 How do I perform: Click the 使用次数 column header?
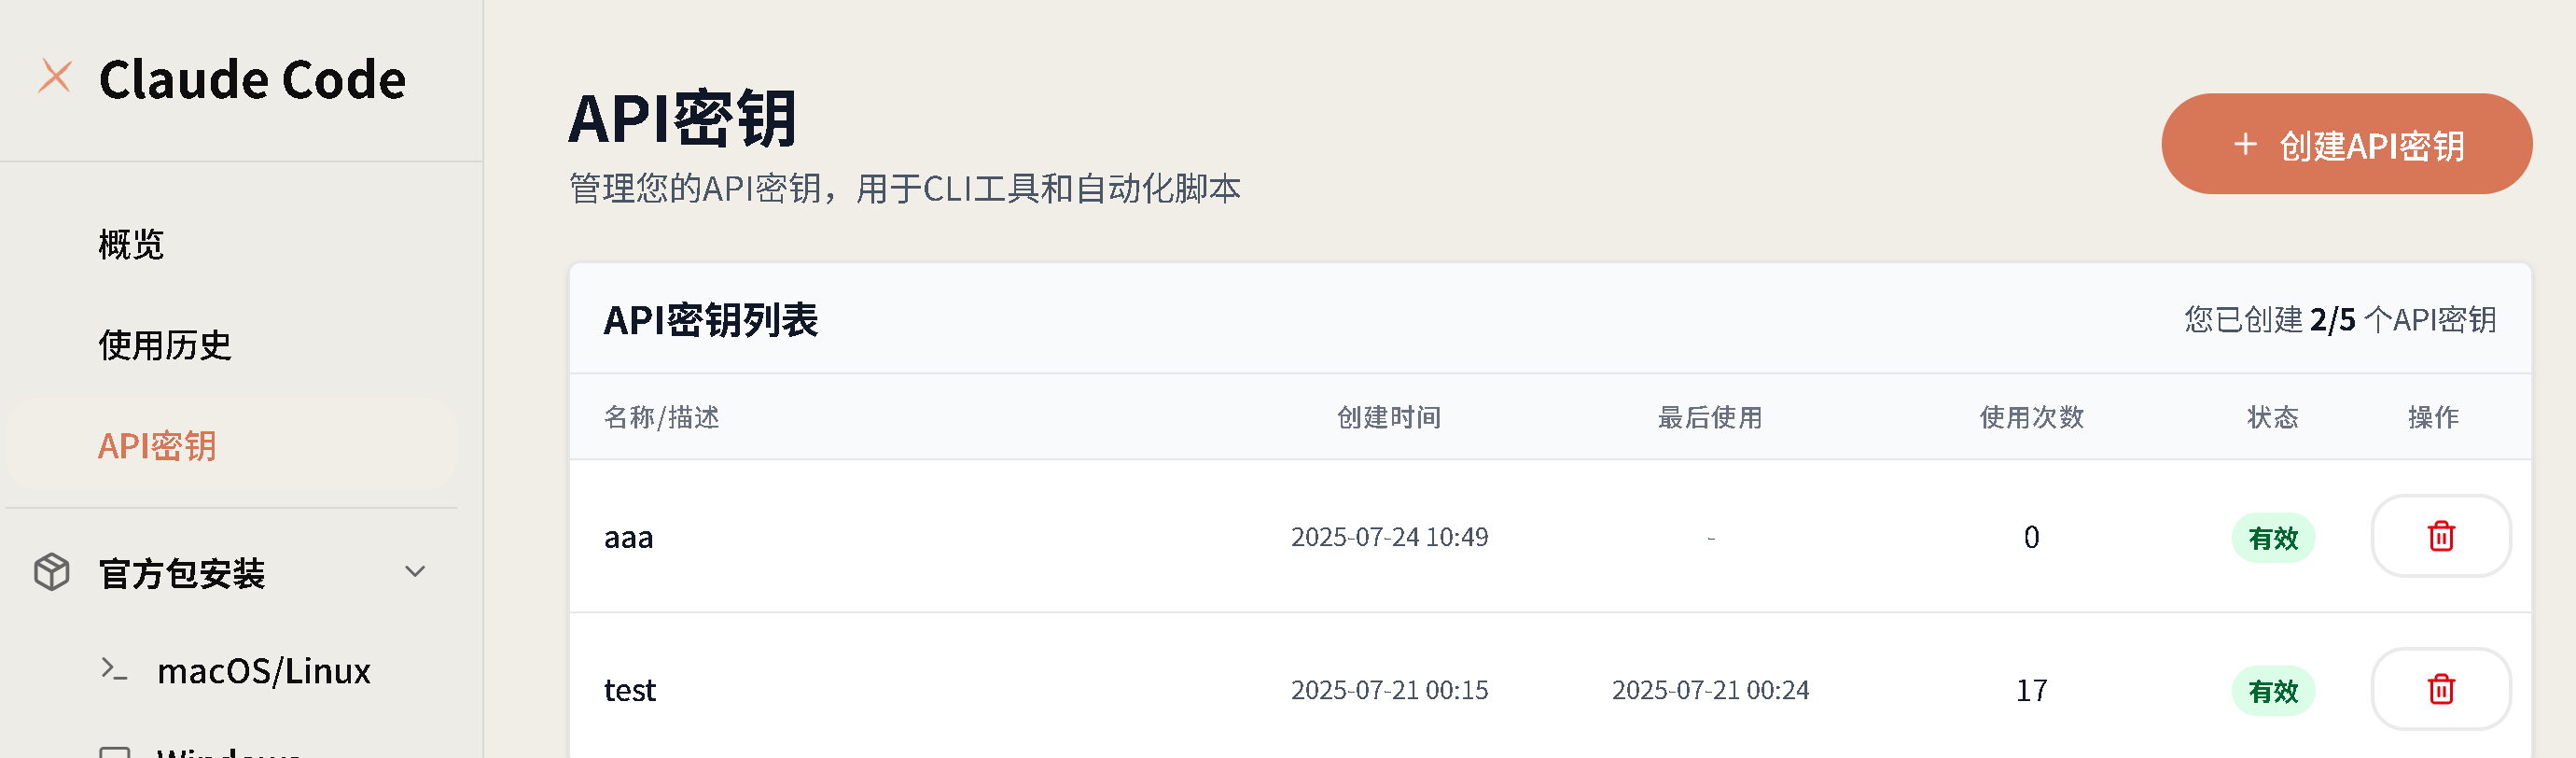pos(2031,417)
